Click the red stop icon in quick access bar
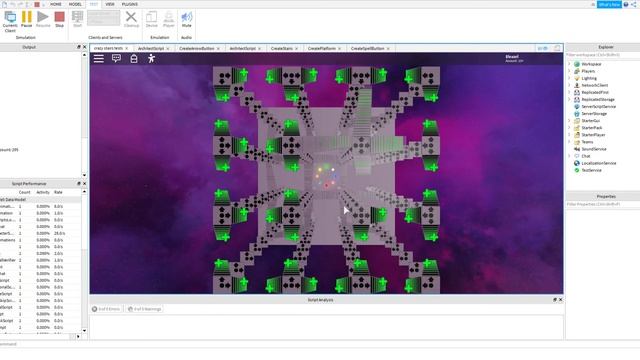 click(37, 4)
